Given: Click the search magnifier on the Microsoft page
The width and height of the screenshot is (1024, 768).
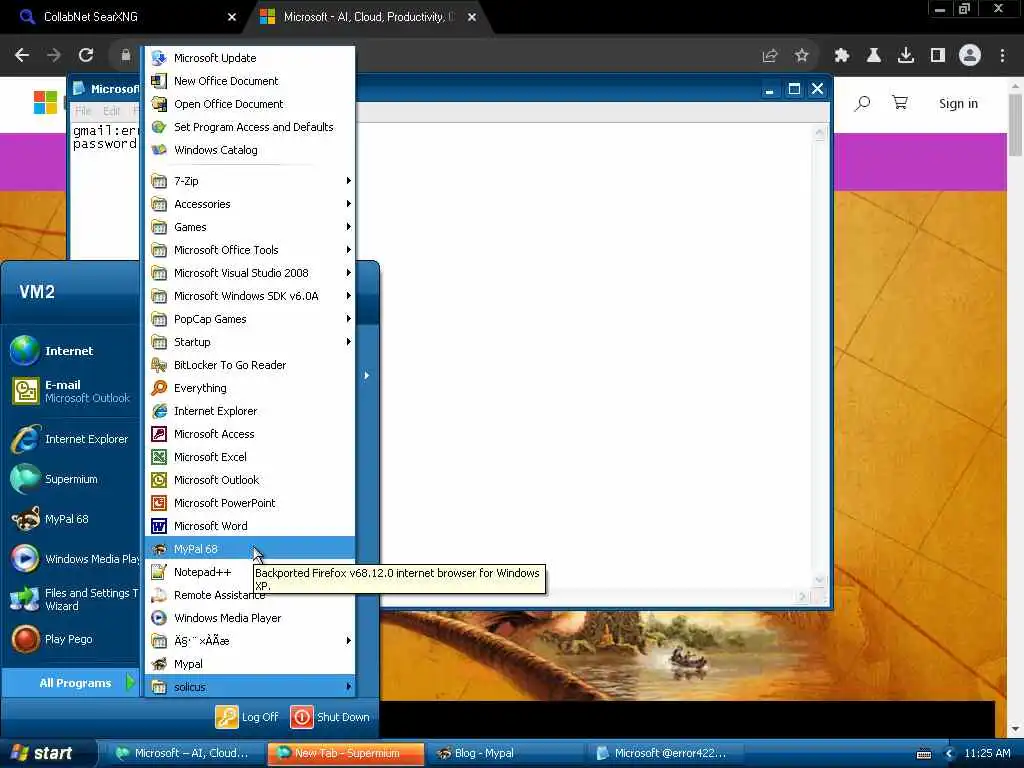Looking at the screenshot, I should pyautogui.click(x=862, y=103).
